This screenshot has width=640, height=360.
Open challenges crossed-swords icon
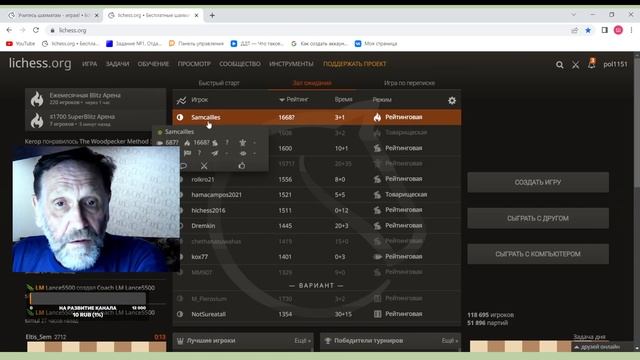click(576, 64)
